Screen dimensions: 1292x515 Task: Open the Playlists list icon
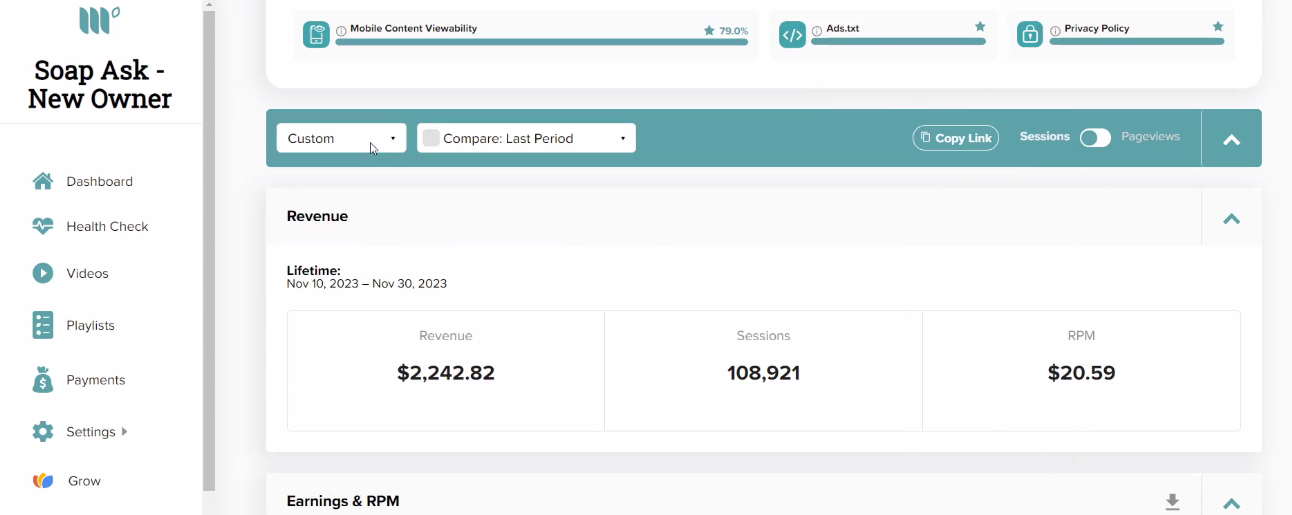43,325
